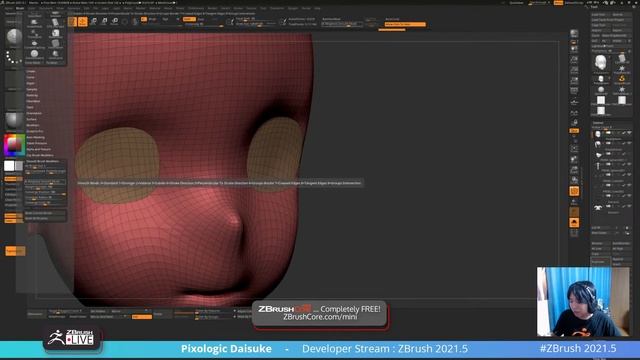Select the head subtool row thumbnail

598,134
